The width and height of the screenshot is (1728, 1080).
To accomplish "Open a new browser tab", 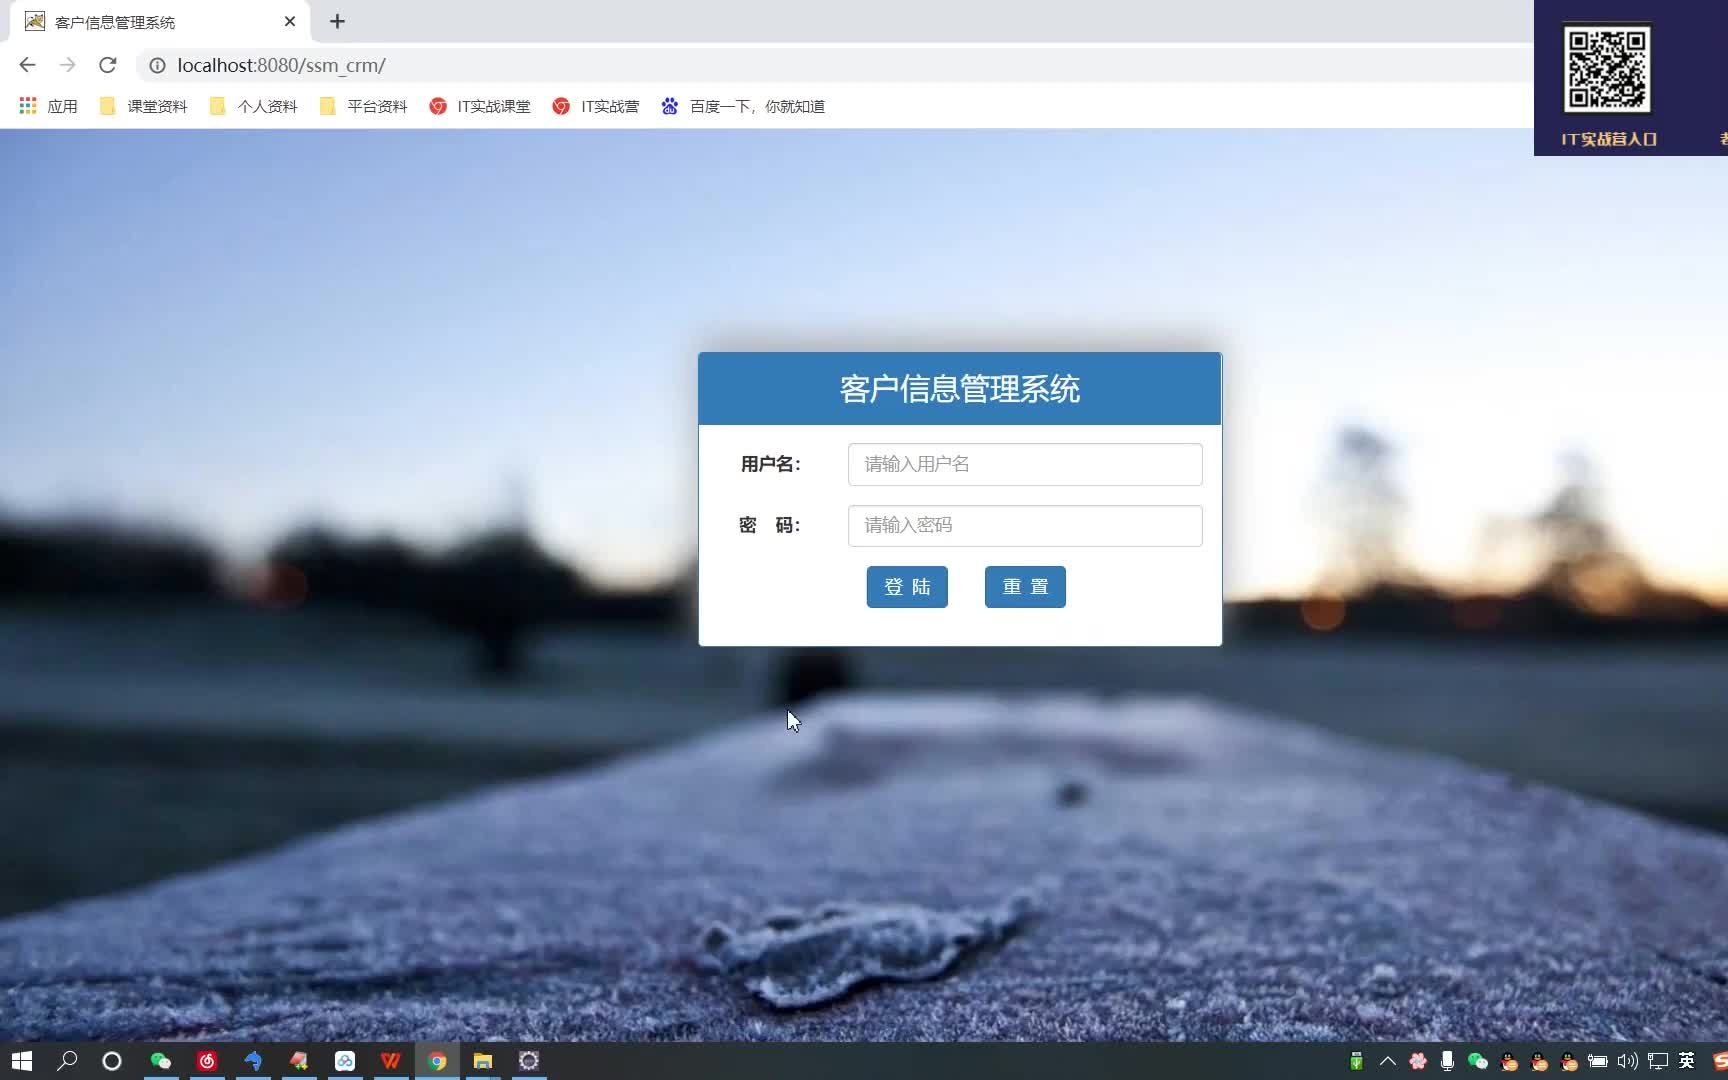I will click(x=337, y=21).
